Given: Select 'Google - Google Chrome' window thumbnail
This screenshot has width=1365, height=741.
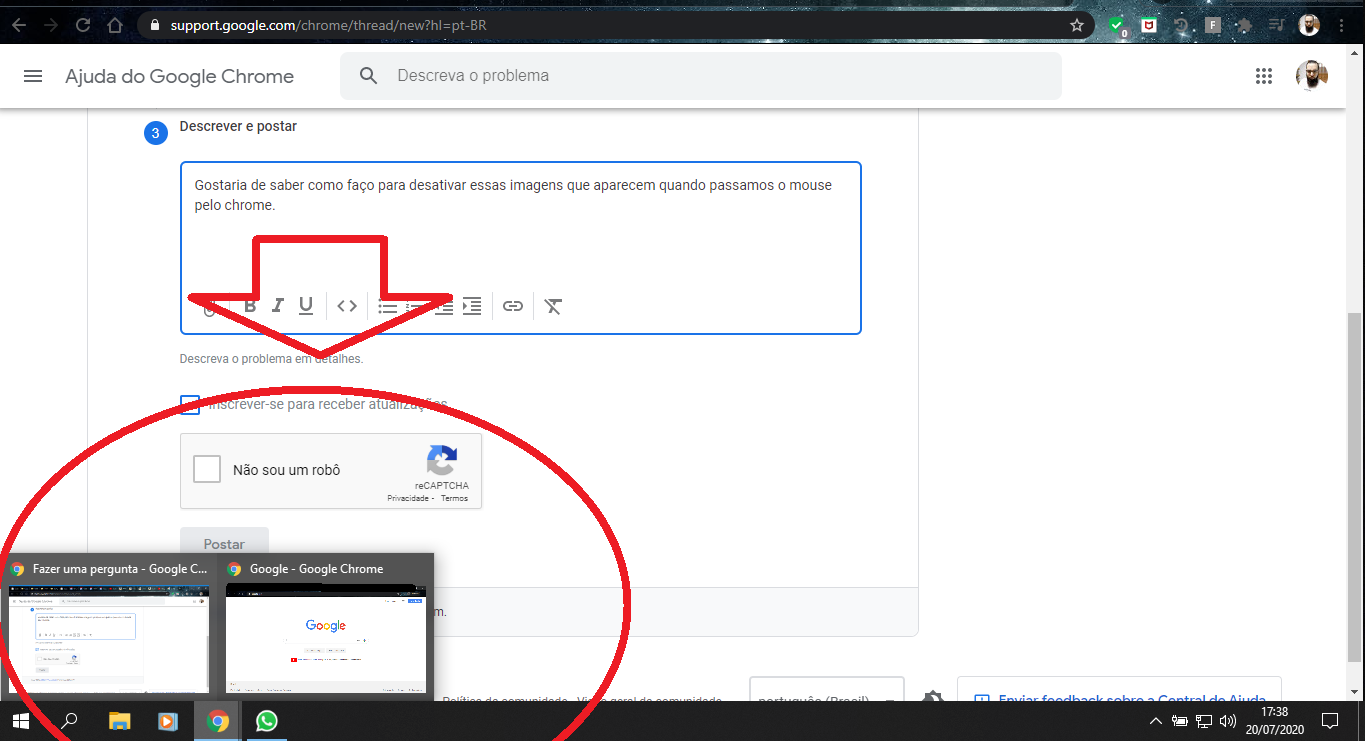Looking at the screenshot, I should pos(326,628).
